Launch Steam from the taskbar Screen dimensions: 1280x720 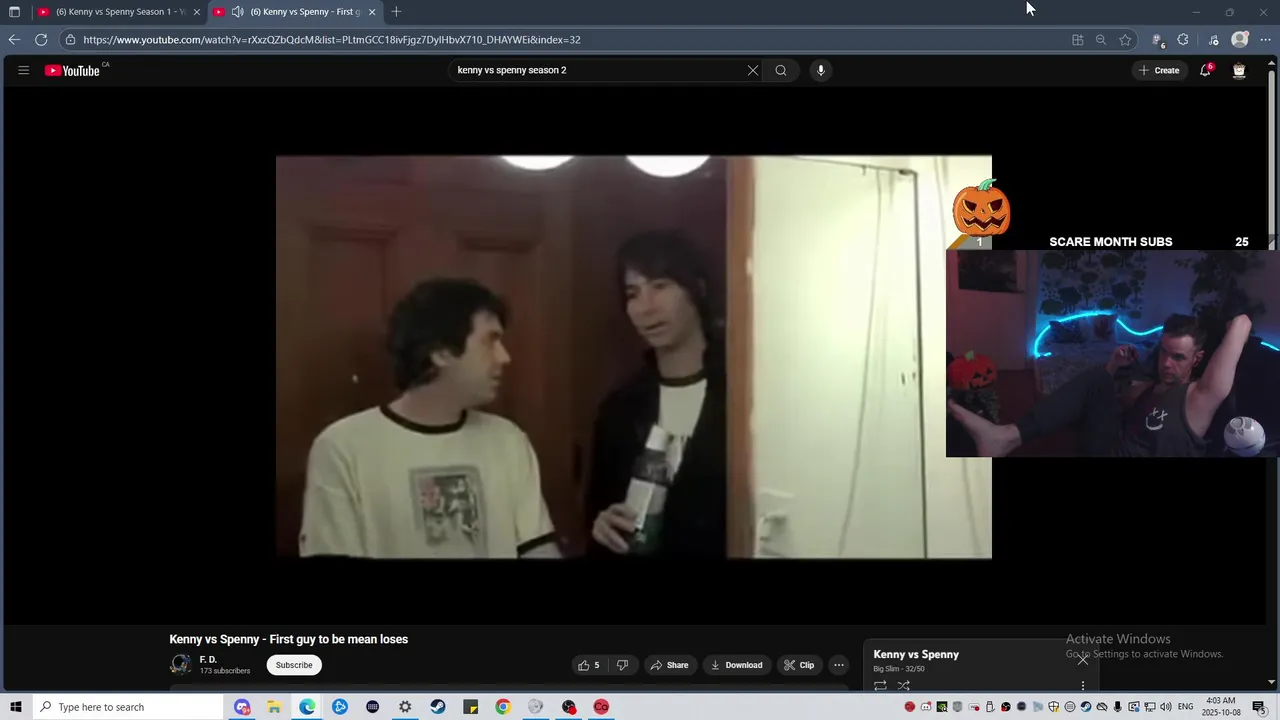point(438,707)
